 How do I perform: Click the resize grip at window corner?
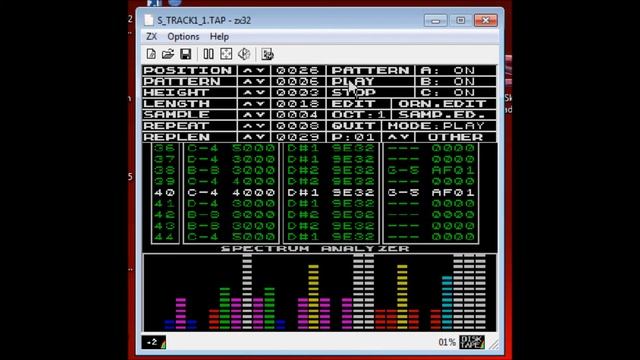(x=494, y=345)
